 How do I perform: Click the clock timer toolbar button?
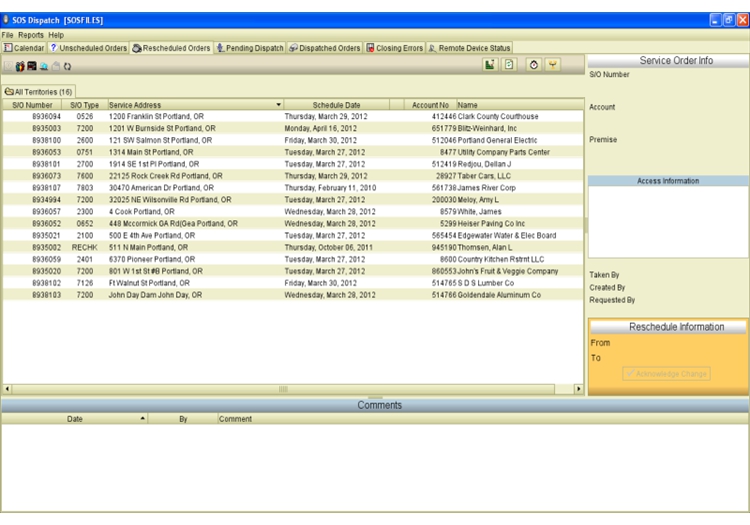(x=534, y=65)
